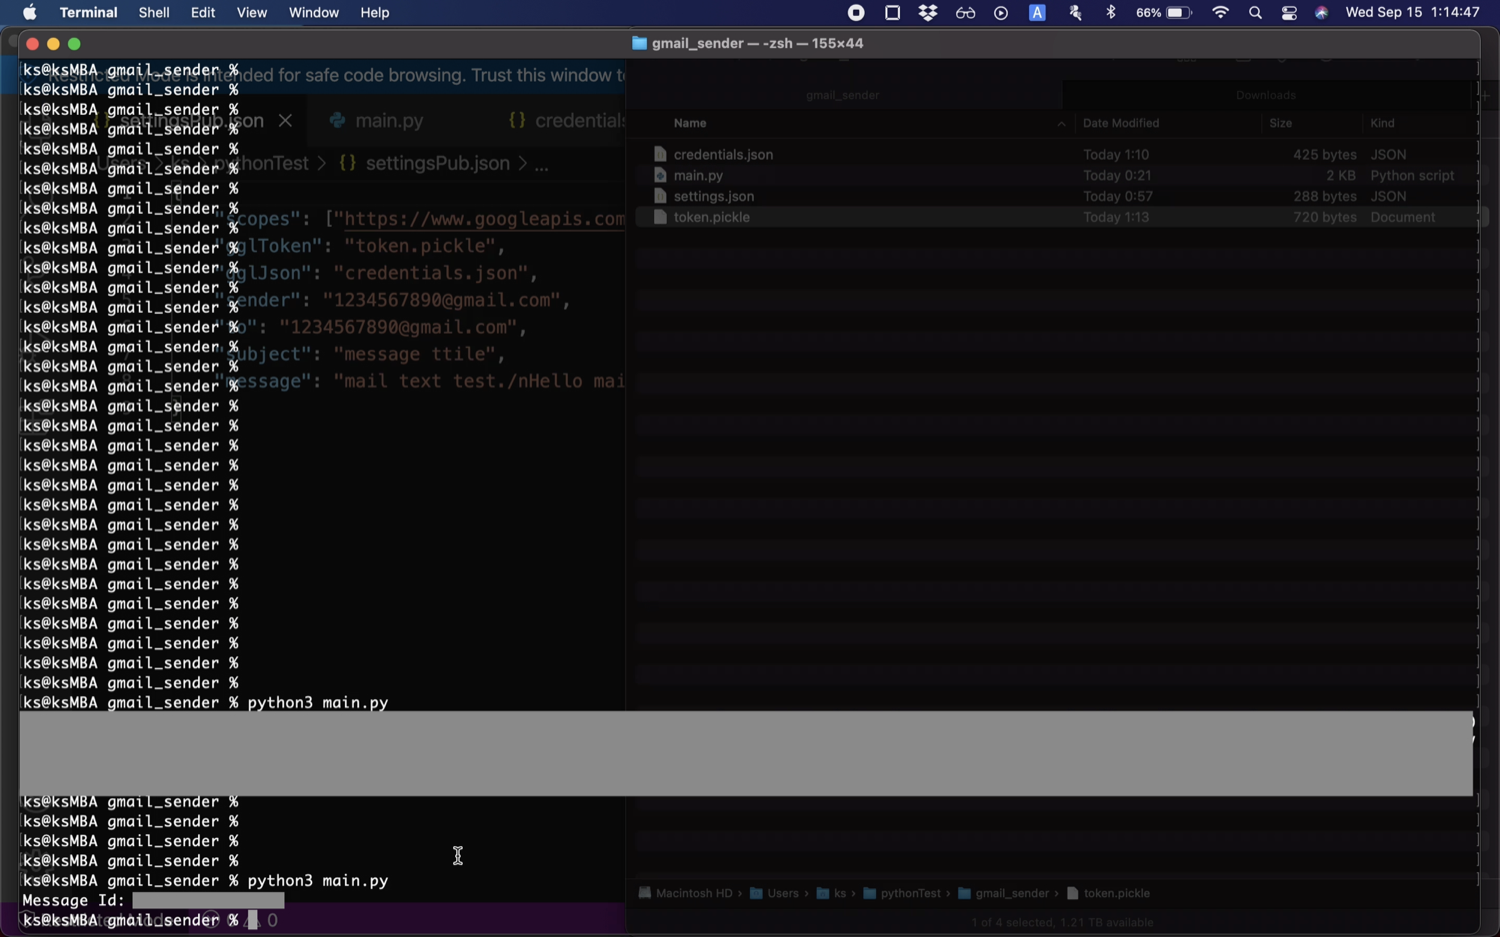Click '1 of 4 selected' Finder status bar

1062,922
